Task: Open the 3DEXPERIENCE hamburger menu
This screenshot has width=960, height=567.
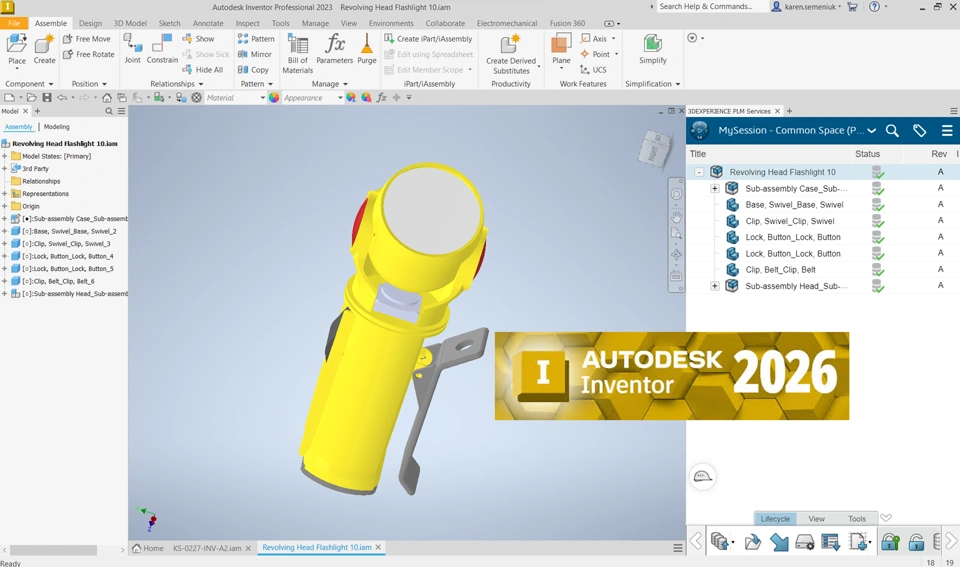Action: [947, 130]
